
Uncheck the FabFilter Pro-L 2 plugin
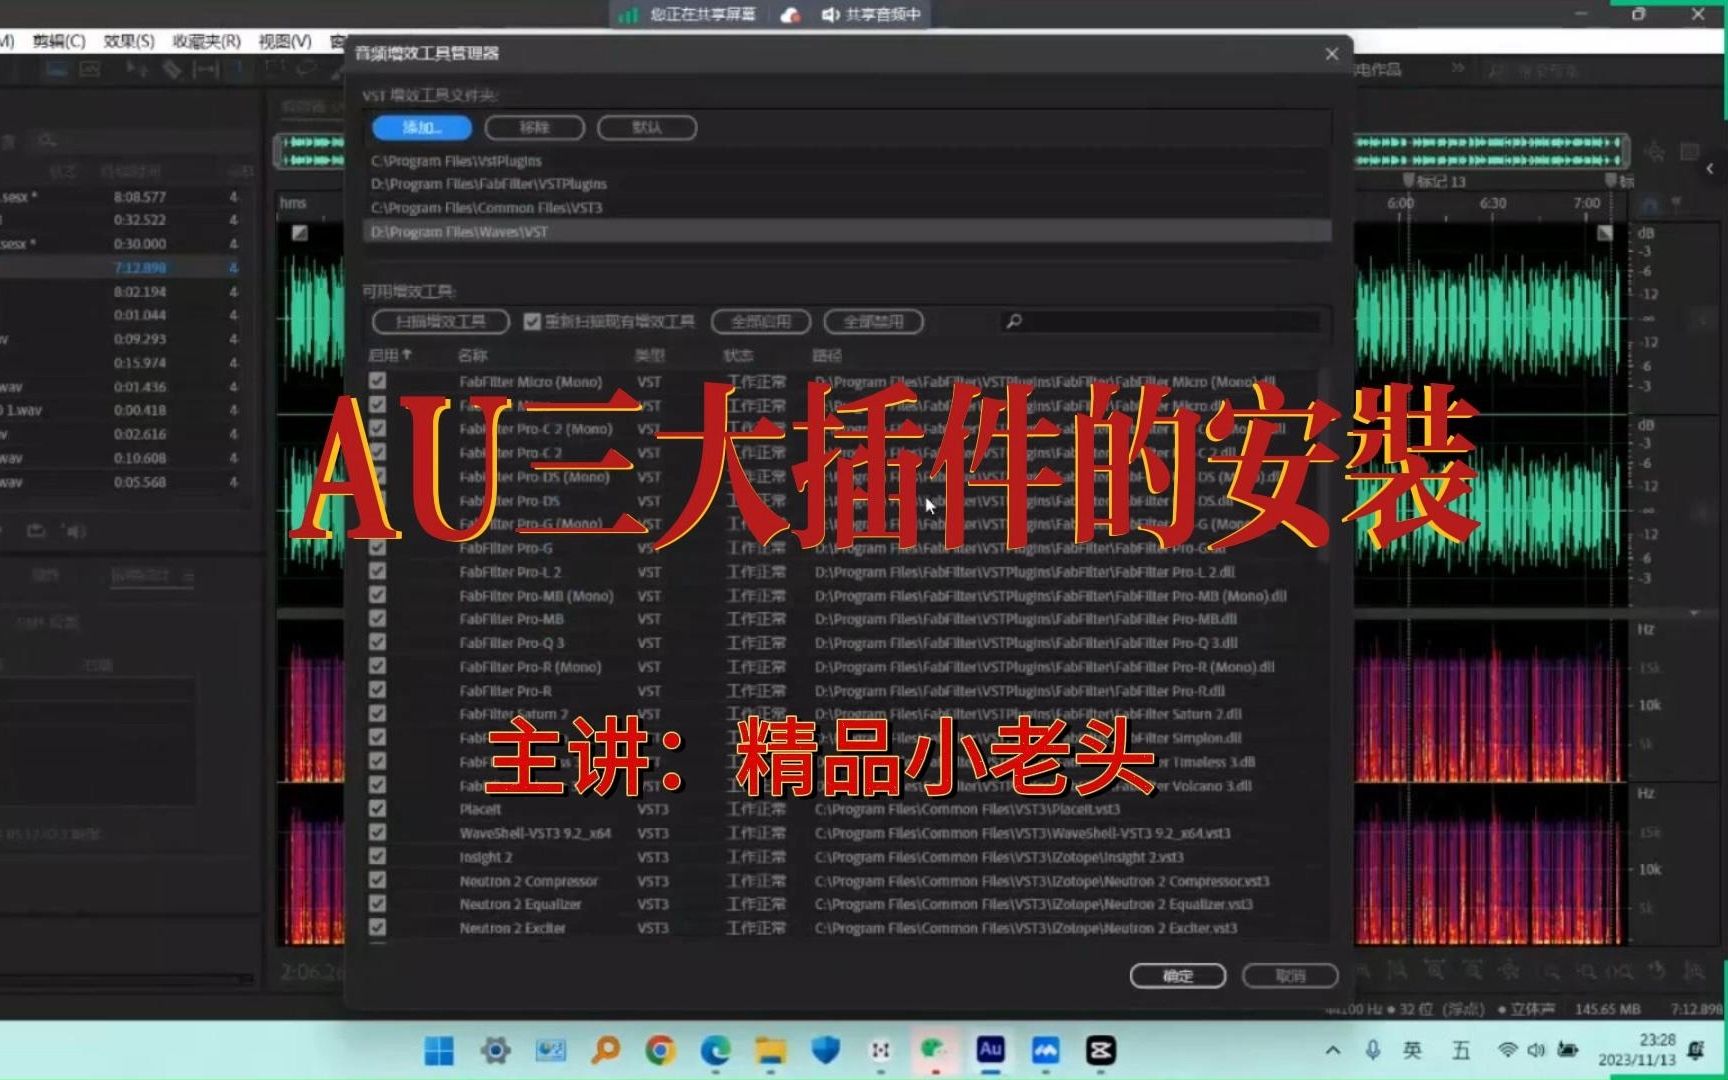[x=377, y=571]
